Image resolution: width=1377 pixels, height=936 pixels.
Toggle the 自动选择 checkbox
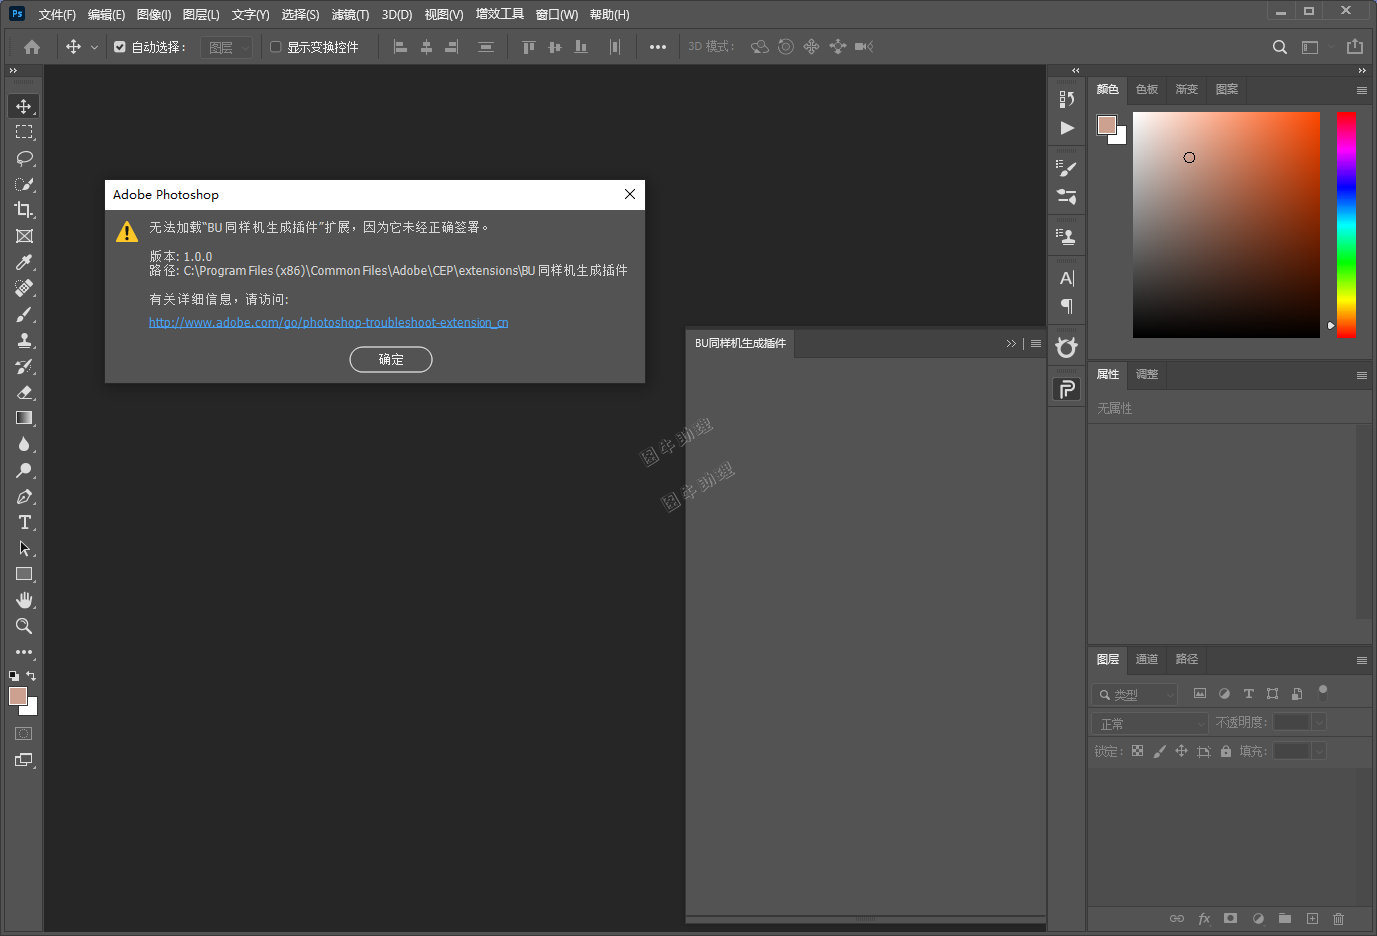[x=120, y=47]
